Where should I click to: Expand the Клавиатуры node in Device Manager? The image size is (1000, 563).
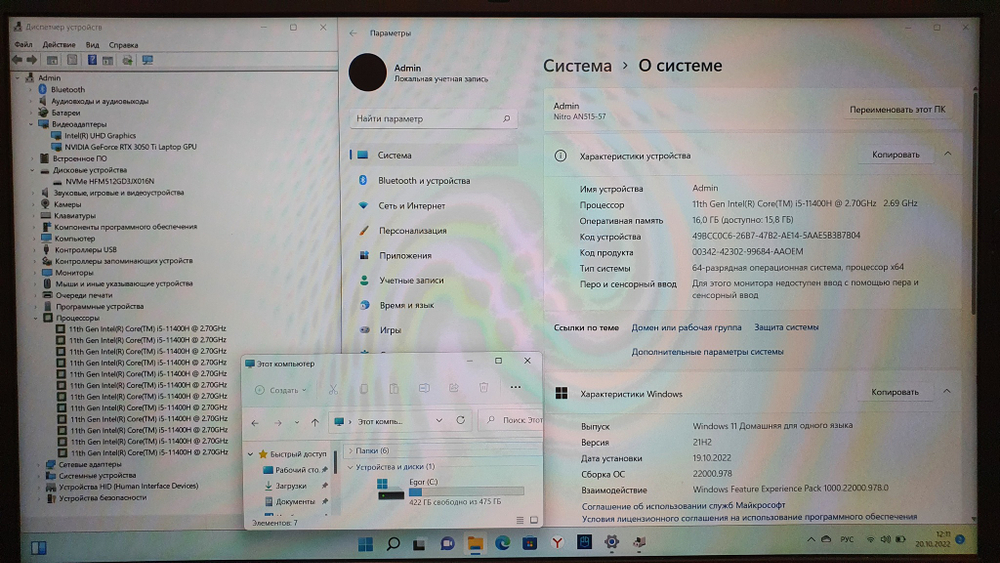(34, 216)
